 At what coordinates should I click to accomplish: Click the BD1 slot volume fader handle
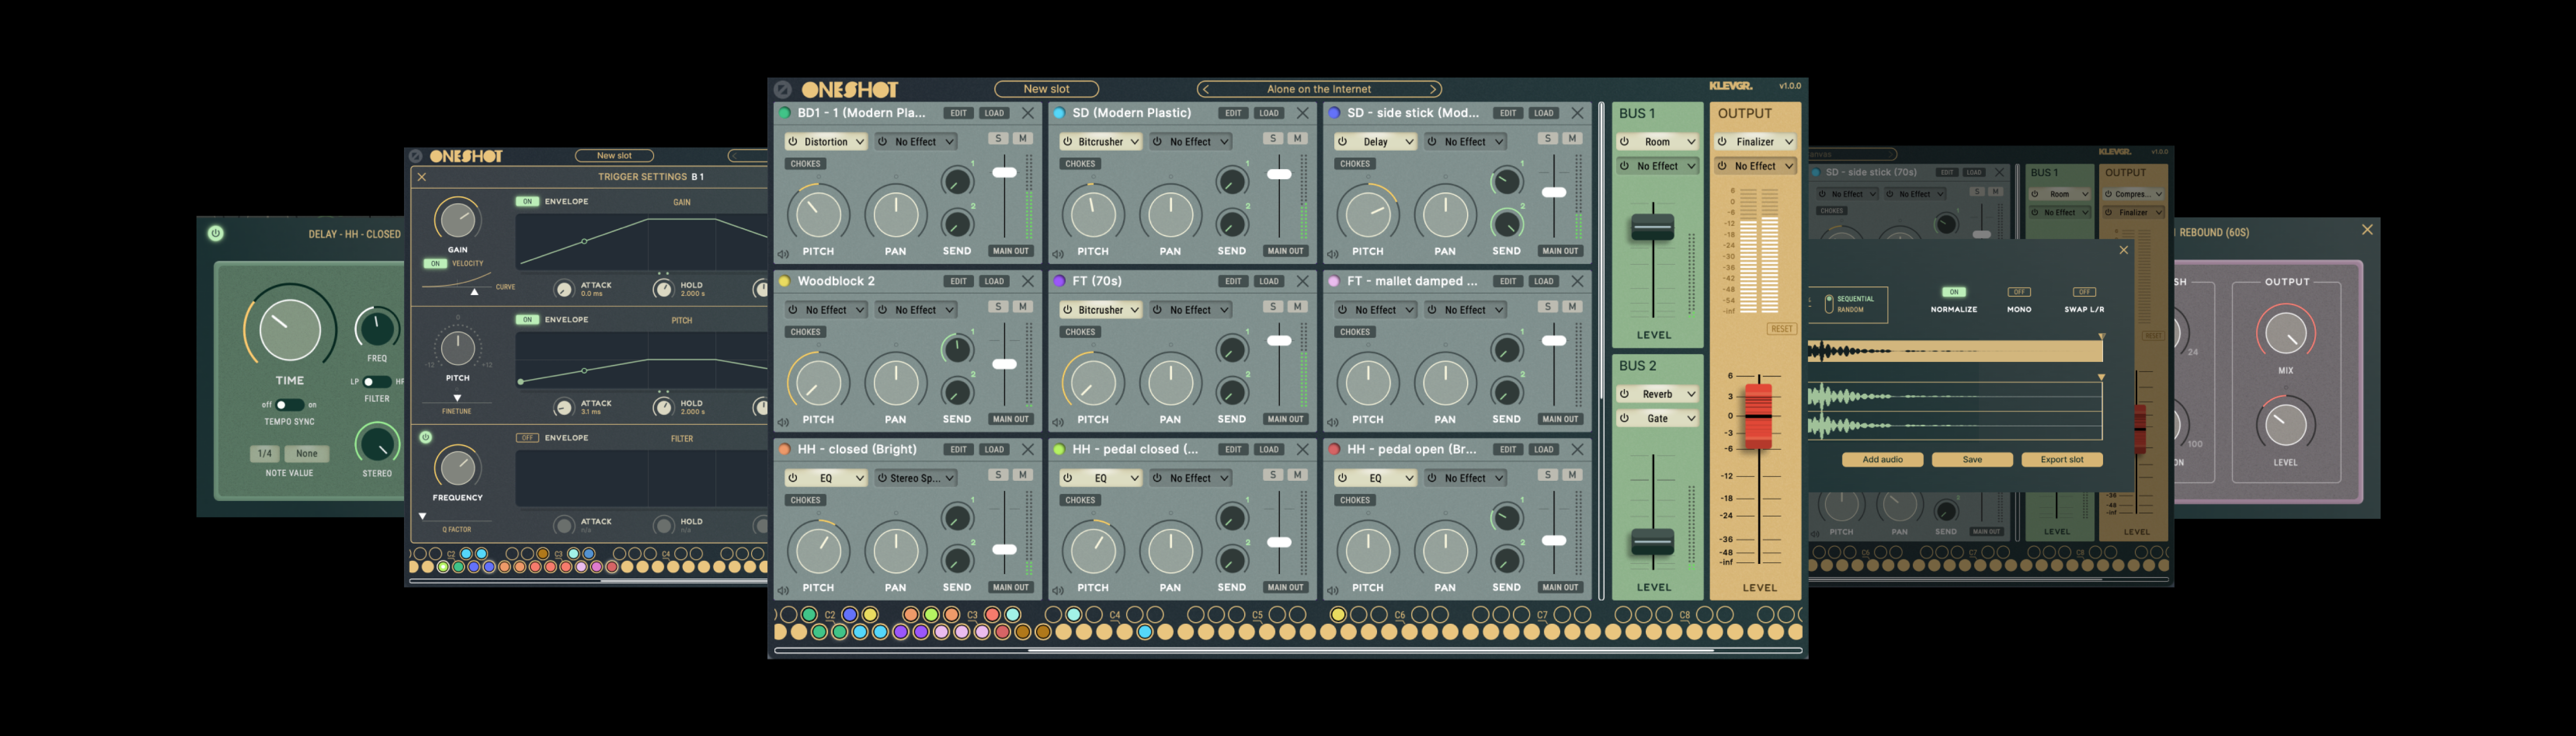[1004, 173]
